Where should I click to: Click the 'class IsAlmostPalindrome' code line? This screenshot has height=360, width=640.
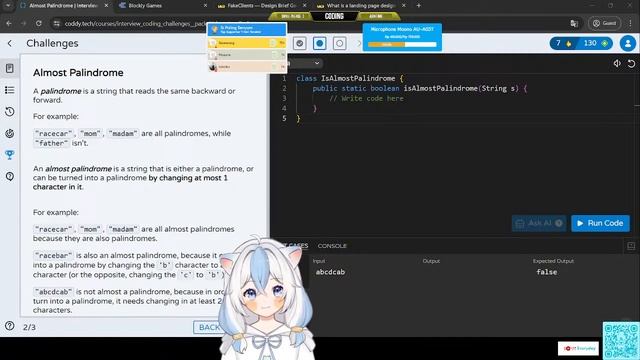click(x=350, y=78)
